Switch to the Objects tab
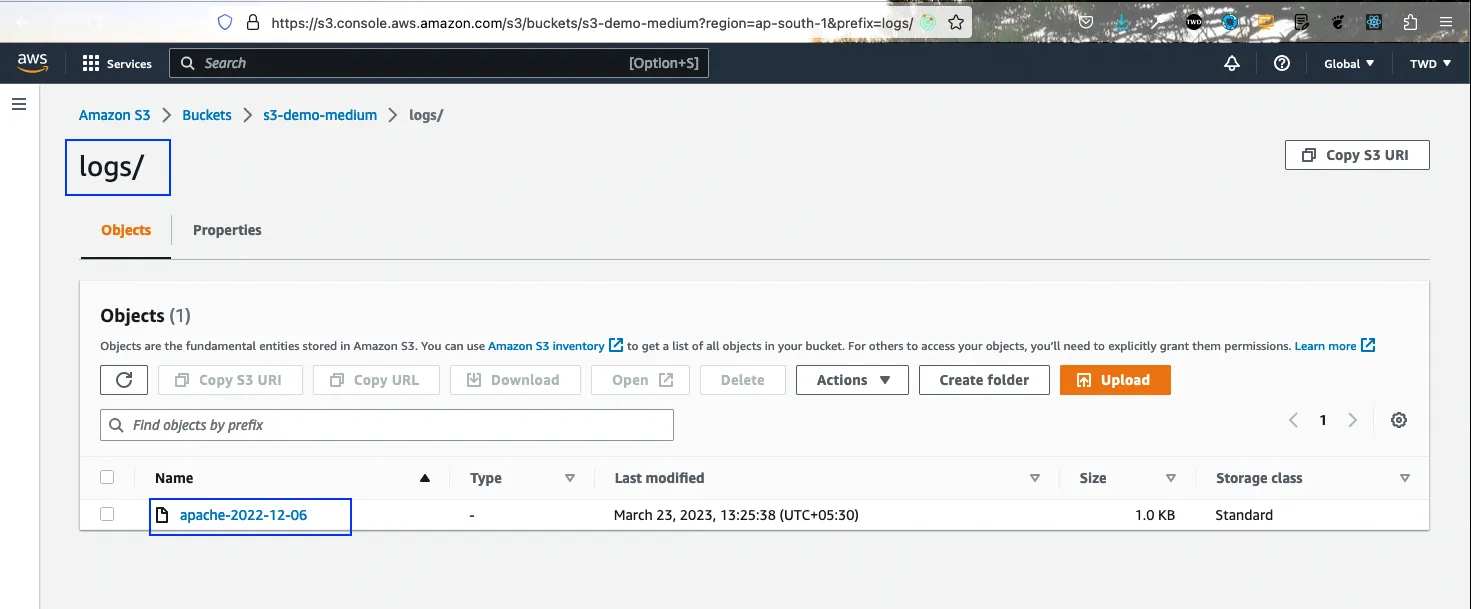This screenshot has height=609, width=1471. tap(126, 230)
